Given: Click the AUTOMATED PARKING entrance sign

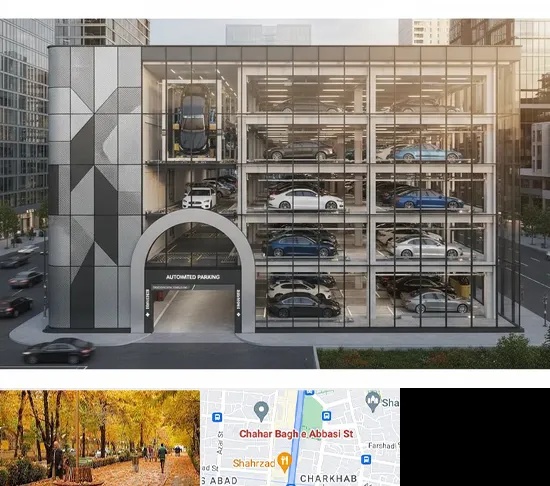Looking at the screenshot, I should click(x=193, y=277).
